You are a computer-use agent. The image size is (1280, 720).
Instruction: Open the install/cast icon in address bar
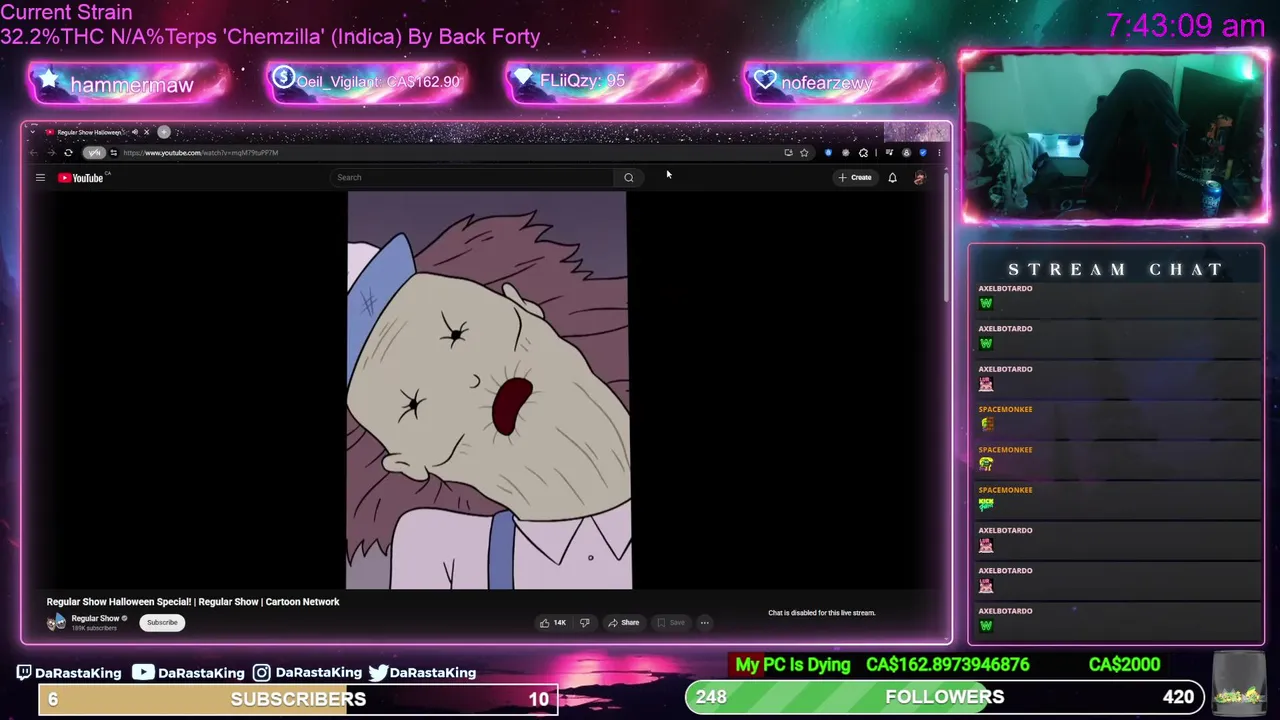(x=789, y=152)
